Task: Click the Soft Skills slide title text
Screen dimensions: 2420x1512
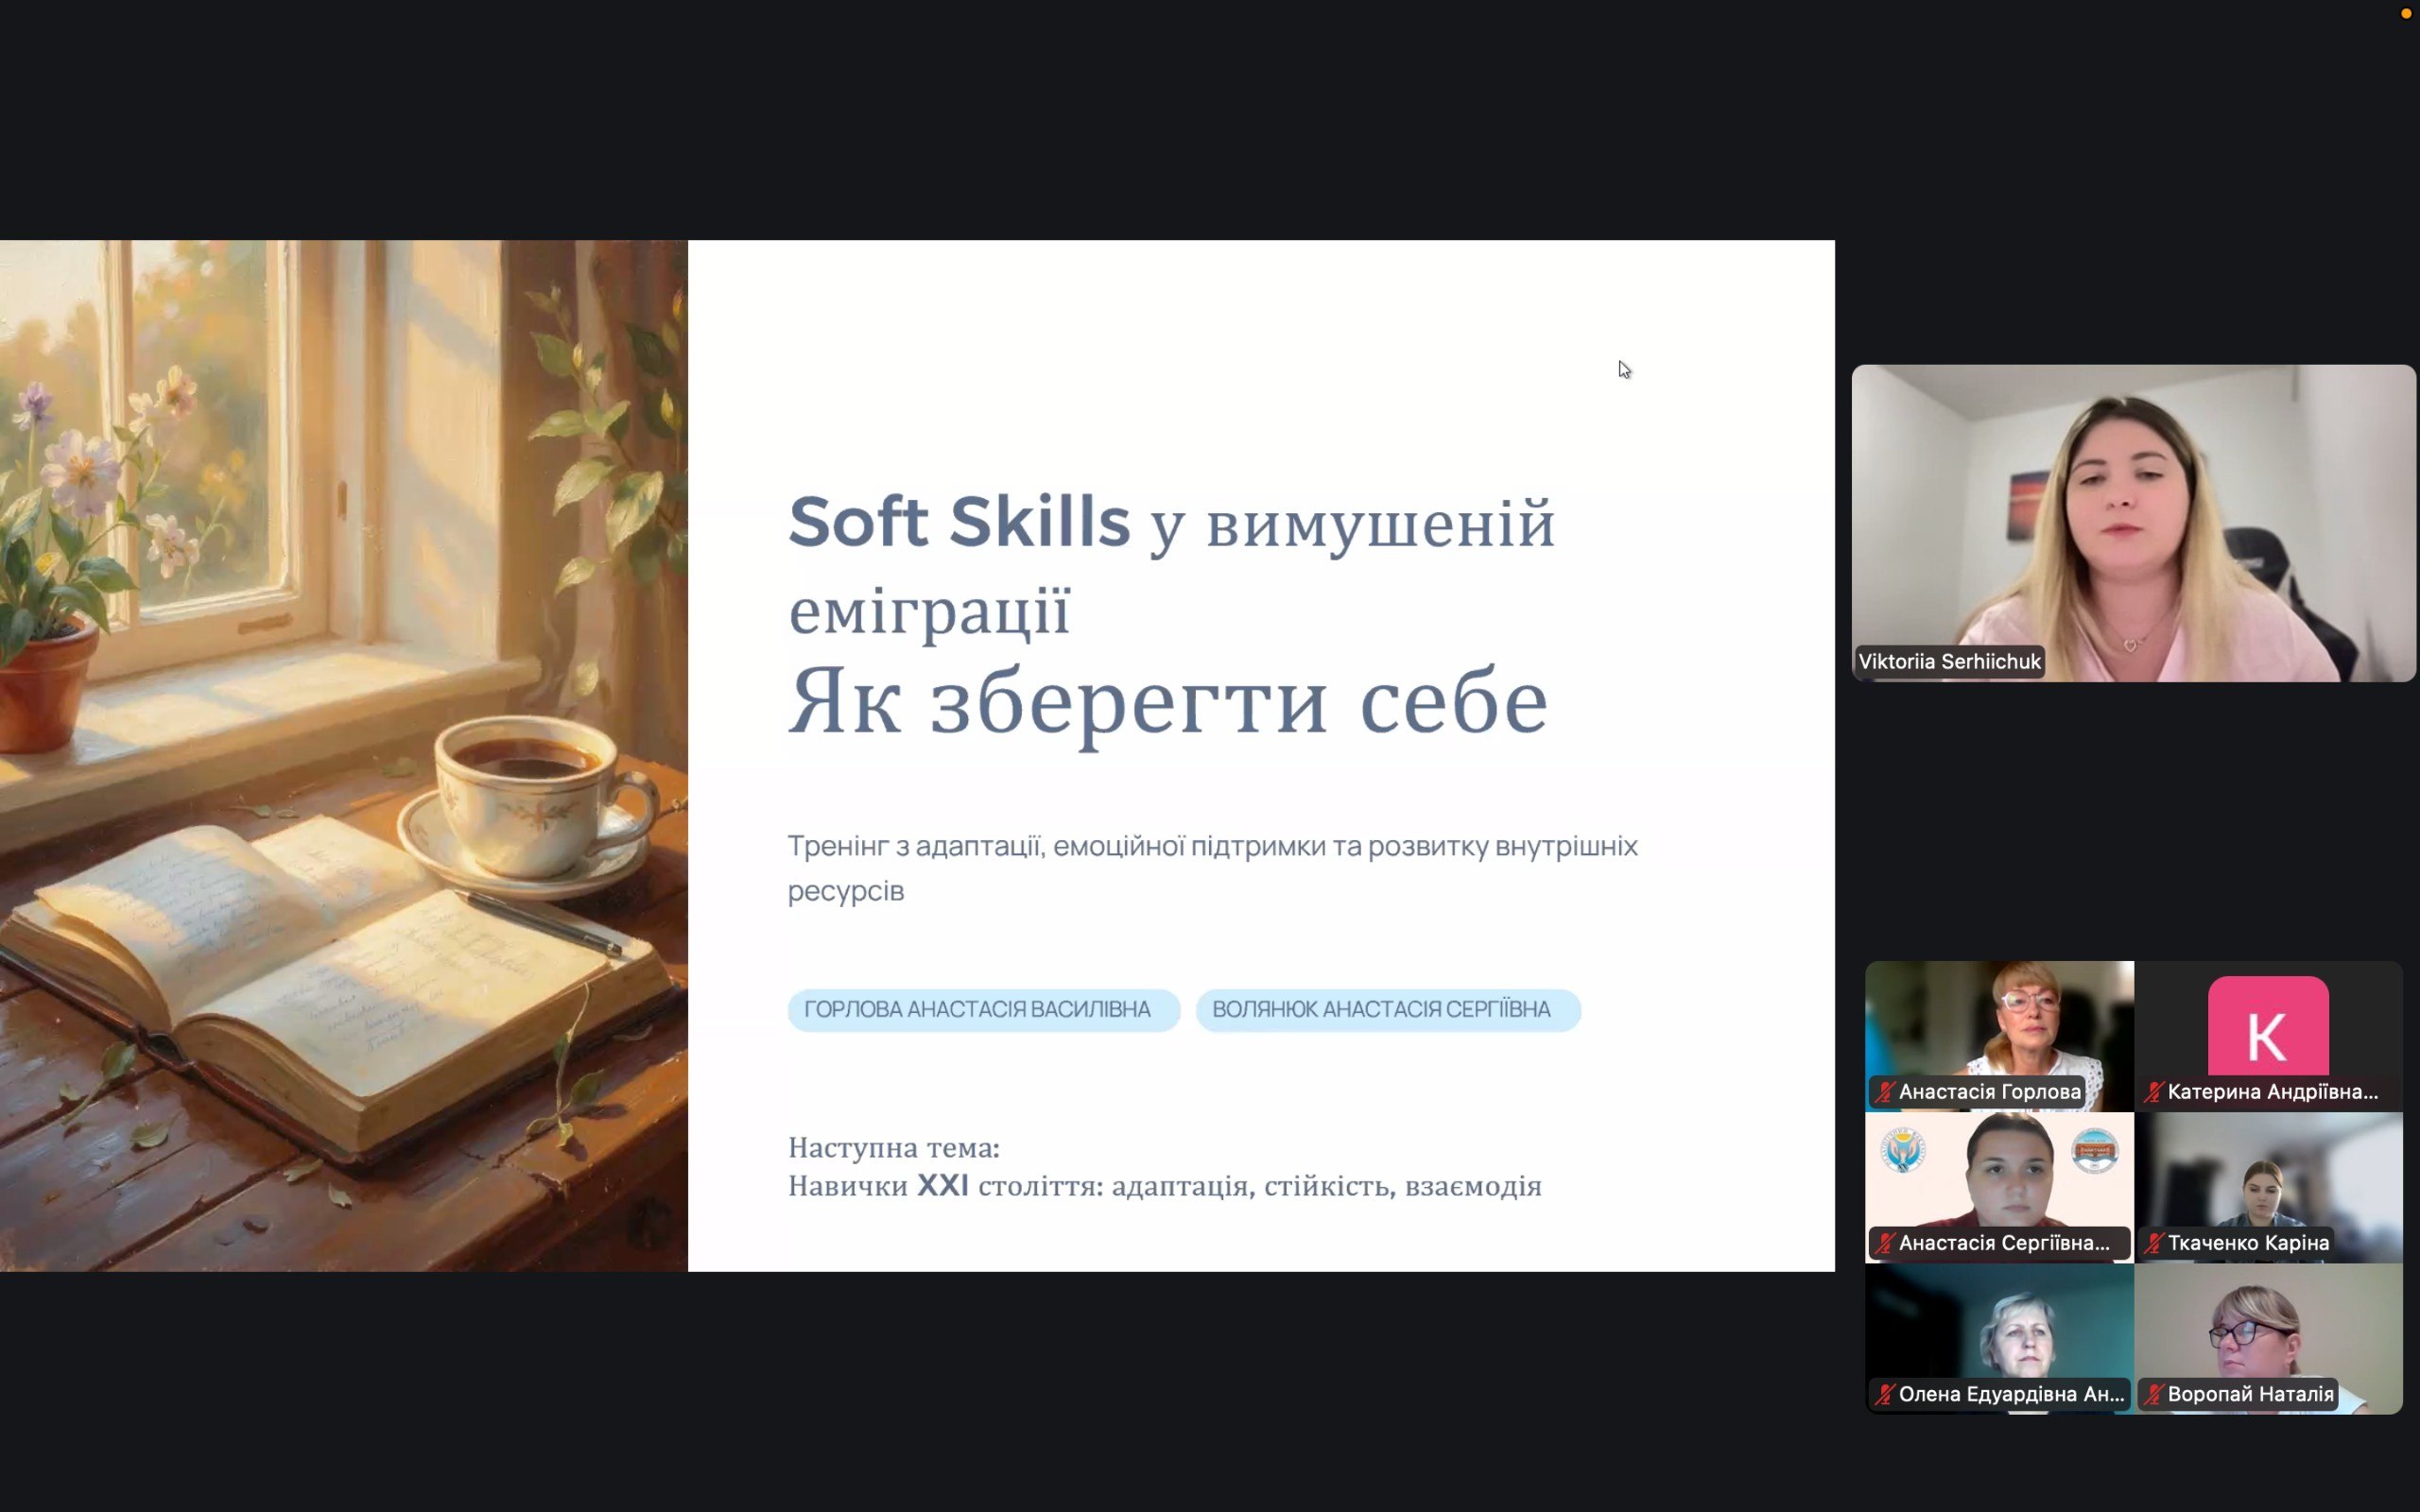Action: 959,521
